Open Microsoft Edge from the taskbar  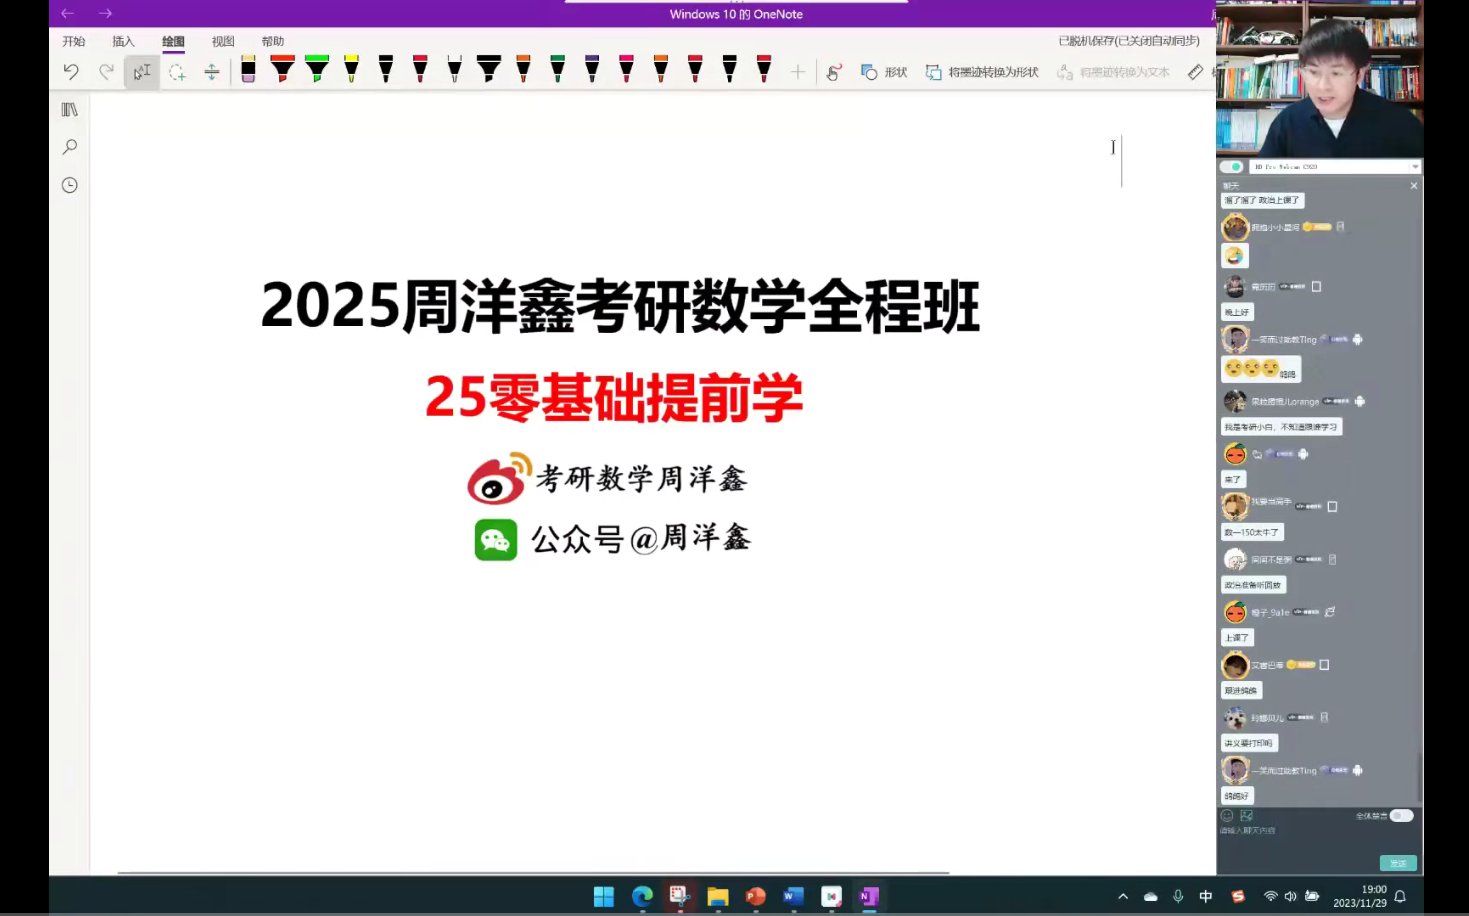coord(642,897)
